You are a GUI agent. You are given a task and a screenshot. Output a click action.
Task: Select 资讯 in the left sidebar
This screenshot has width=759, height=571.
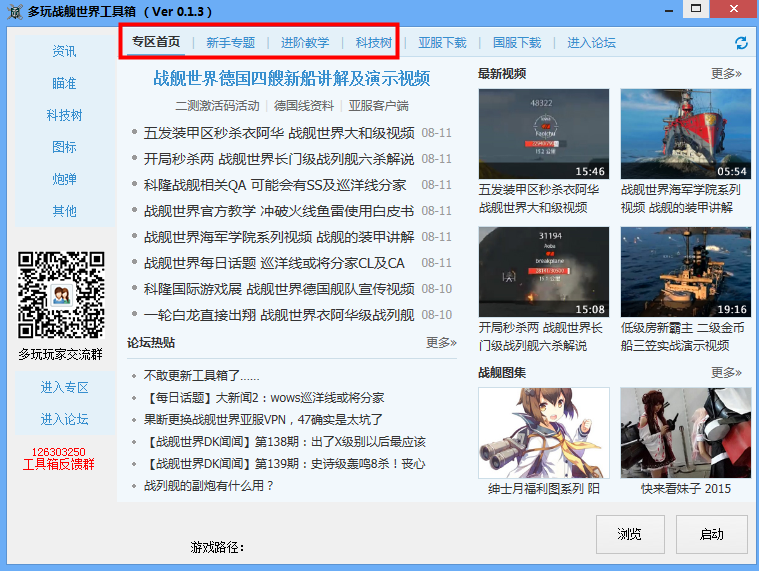pyautogui.click(x=64, y=51)
